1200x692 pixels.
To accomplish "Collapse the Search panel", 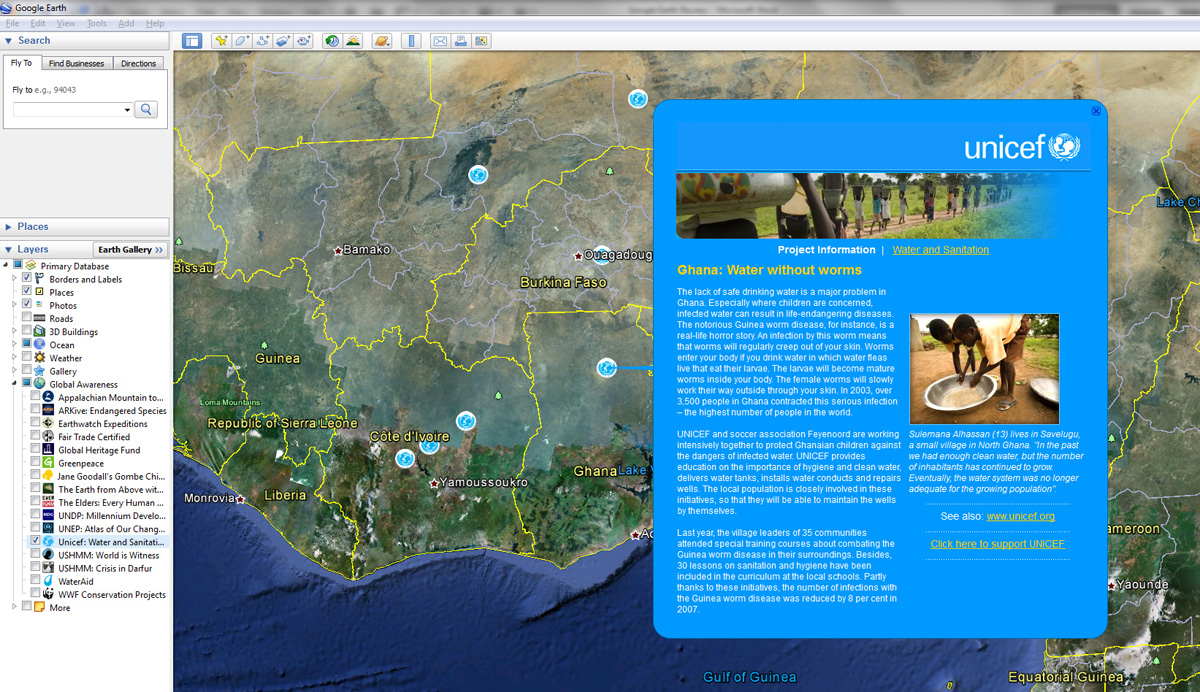I will [9, 41].
